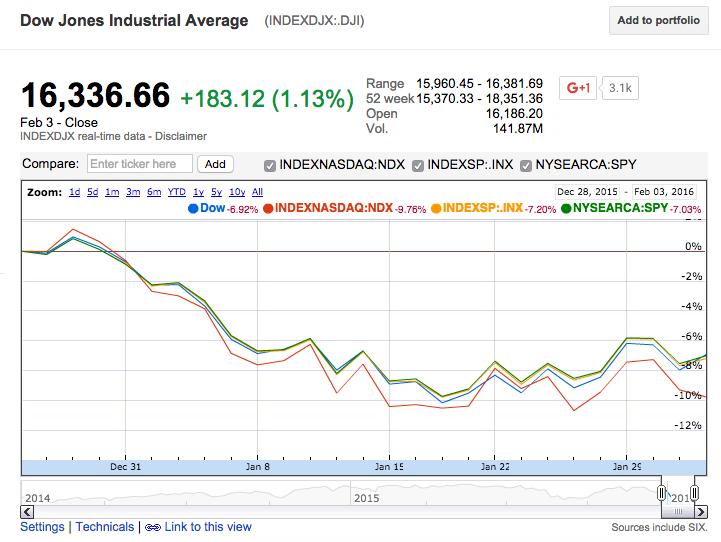Click the Add ticker button
Screen dimensions: 721x542
(215, 164)
